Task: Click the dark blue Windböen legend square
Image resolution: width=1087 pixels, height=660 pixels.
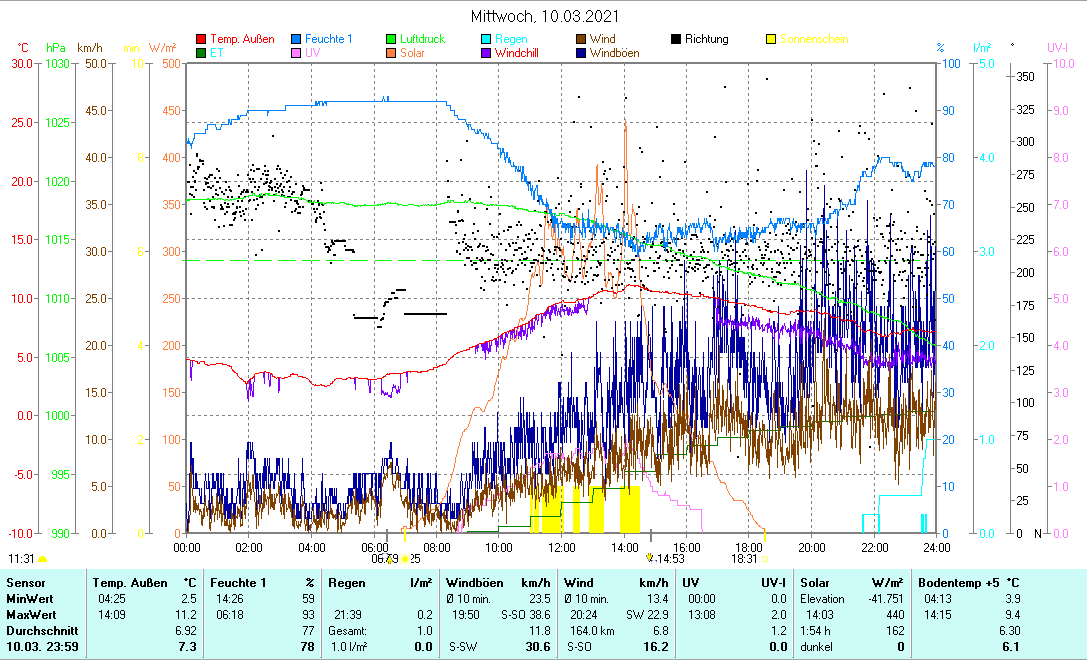Action: point(581,53)
